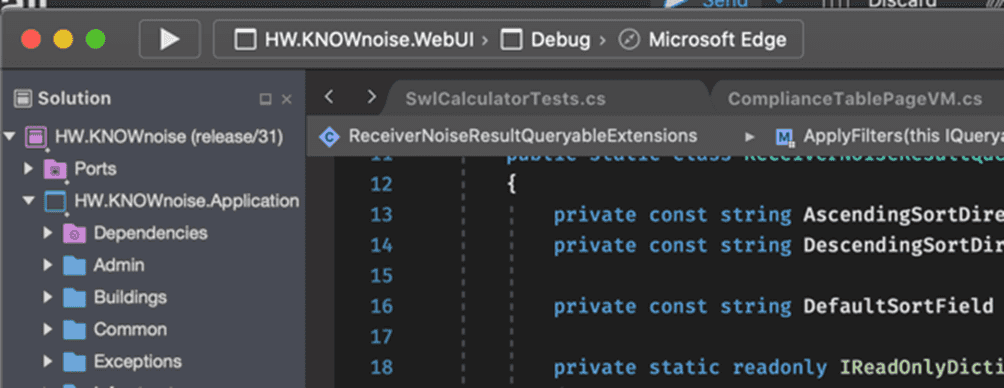The width and height of the screenshot is (1004, 388).
Task: Select the HW.KNOWnoise.WebUI startup project
Action: pyautogui.click(x=354, y=40)
